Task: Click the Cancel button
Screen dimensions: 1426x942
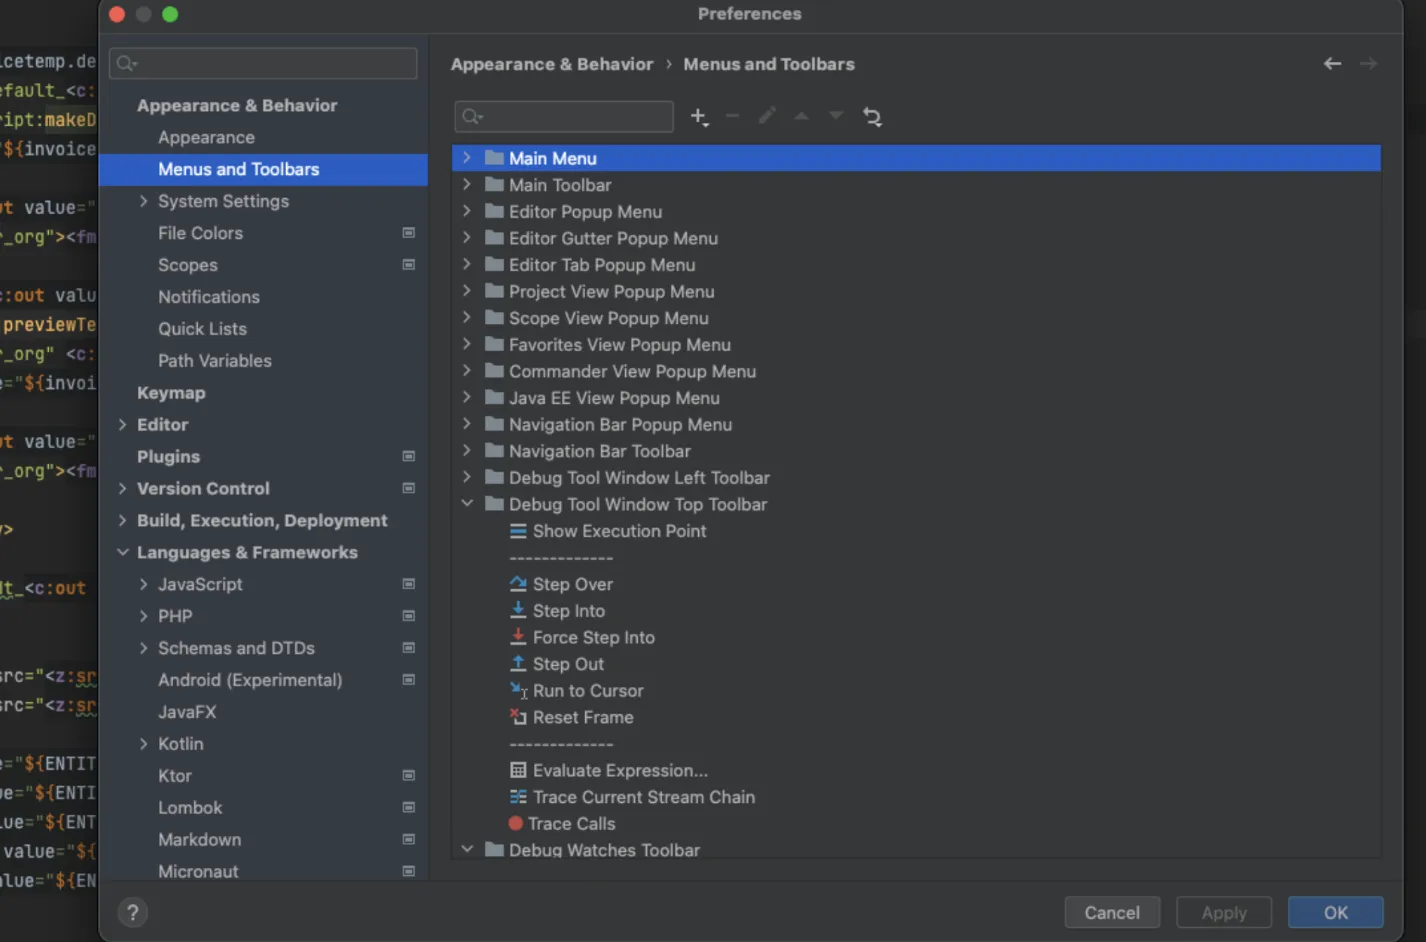Action: [x=1111, y=912]
